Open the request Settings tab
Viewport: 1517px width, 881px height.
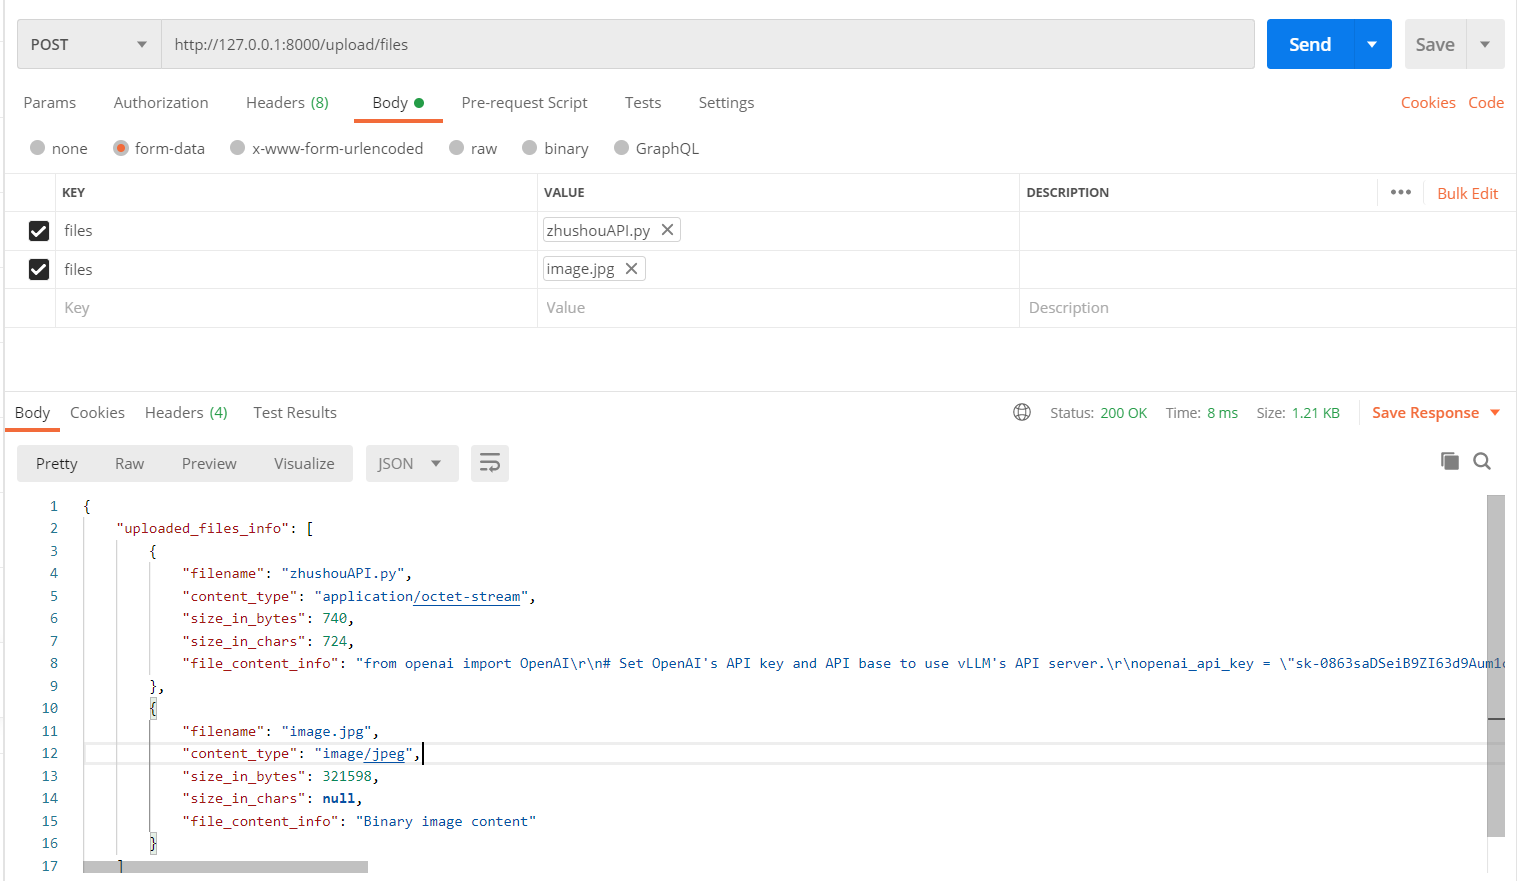tap(726, 102)
